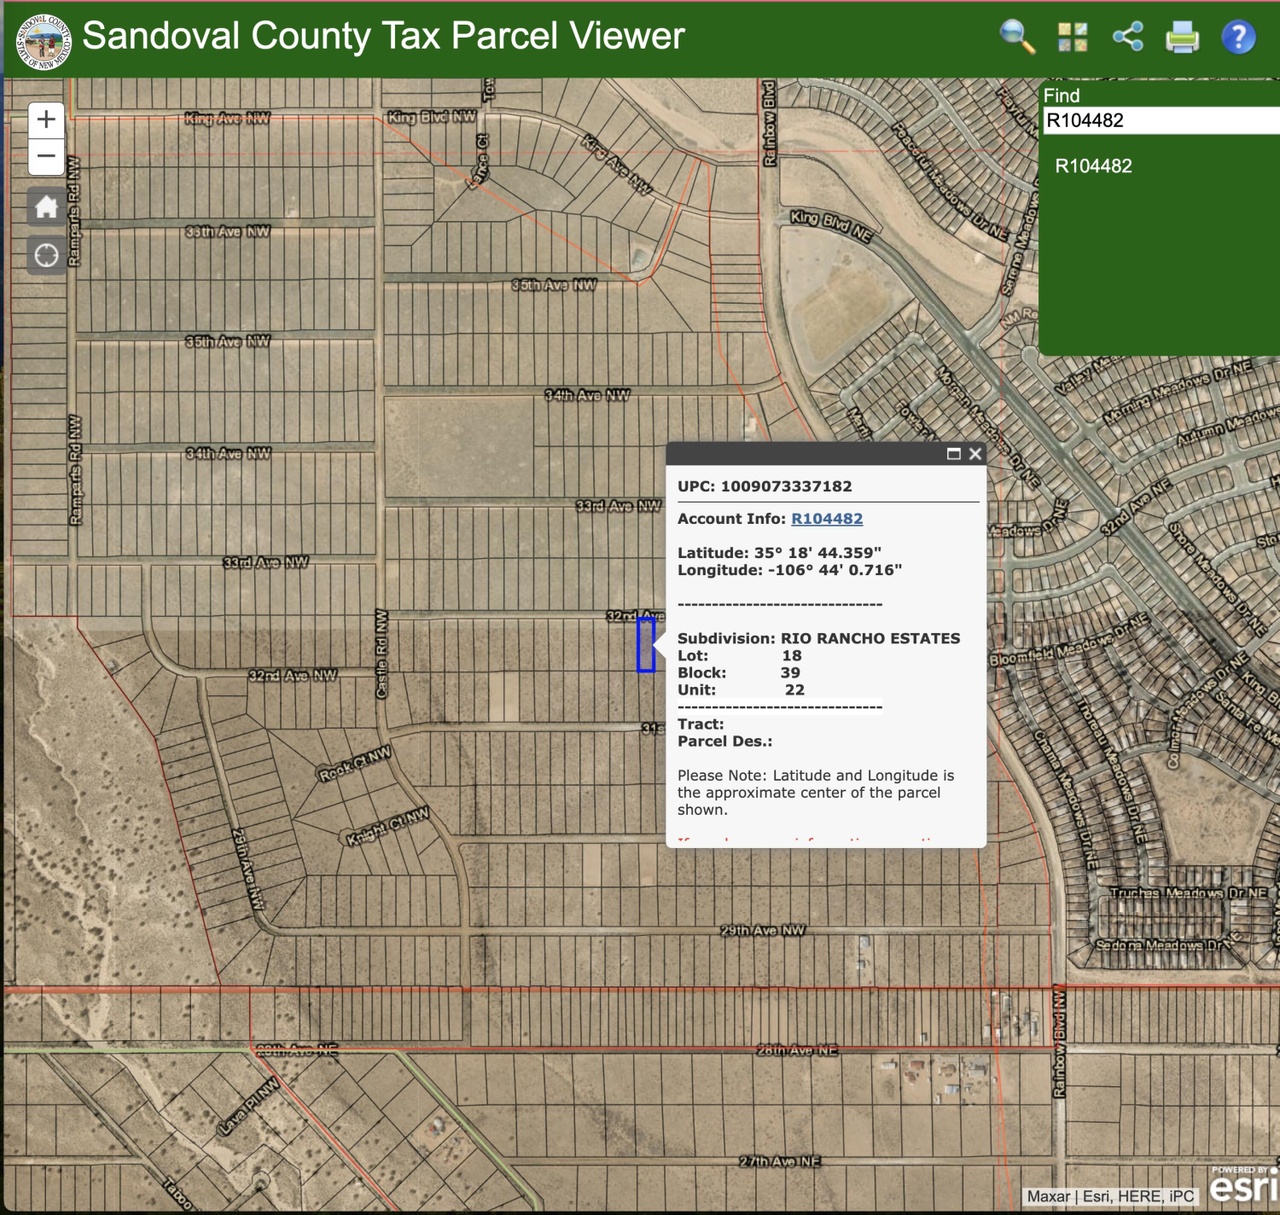Click the print icon in header

click(x=1182, y=38)
